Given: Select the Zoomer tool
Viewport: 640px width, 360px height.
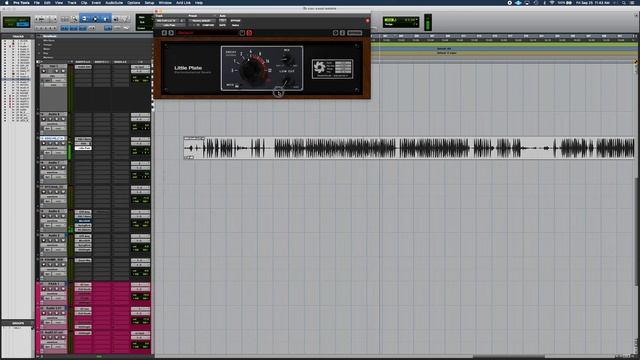Looking at the screenshot, I should [x=75, y=19].
